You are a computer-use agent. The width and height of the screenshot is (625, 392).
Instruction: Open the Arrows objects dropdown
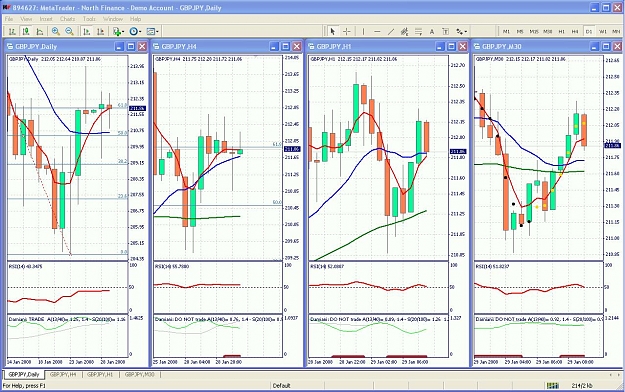click(462, 31)
